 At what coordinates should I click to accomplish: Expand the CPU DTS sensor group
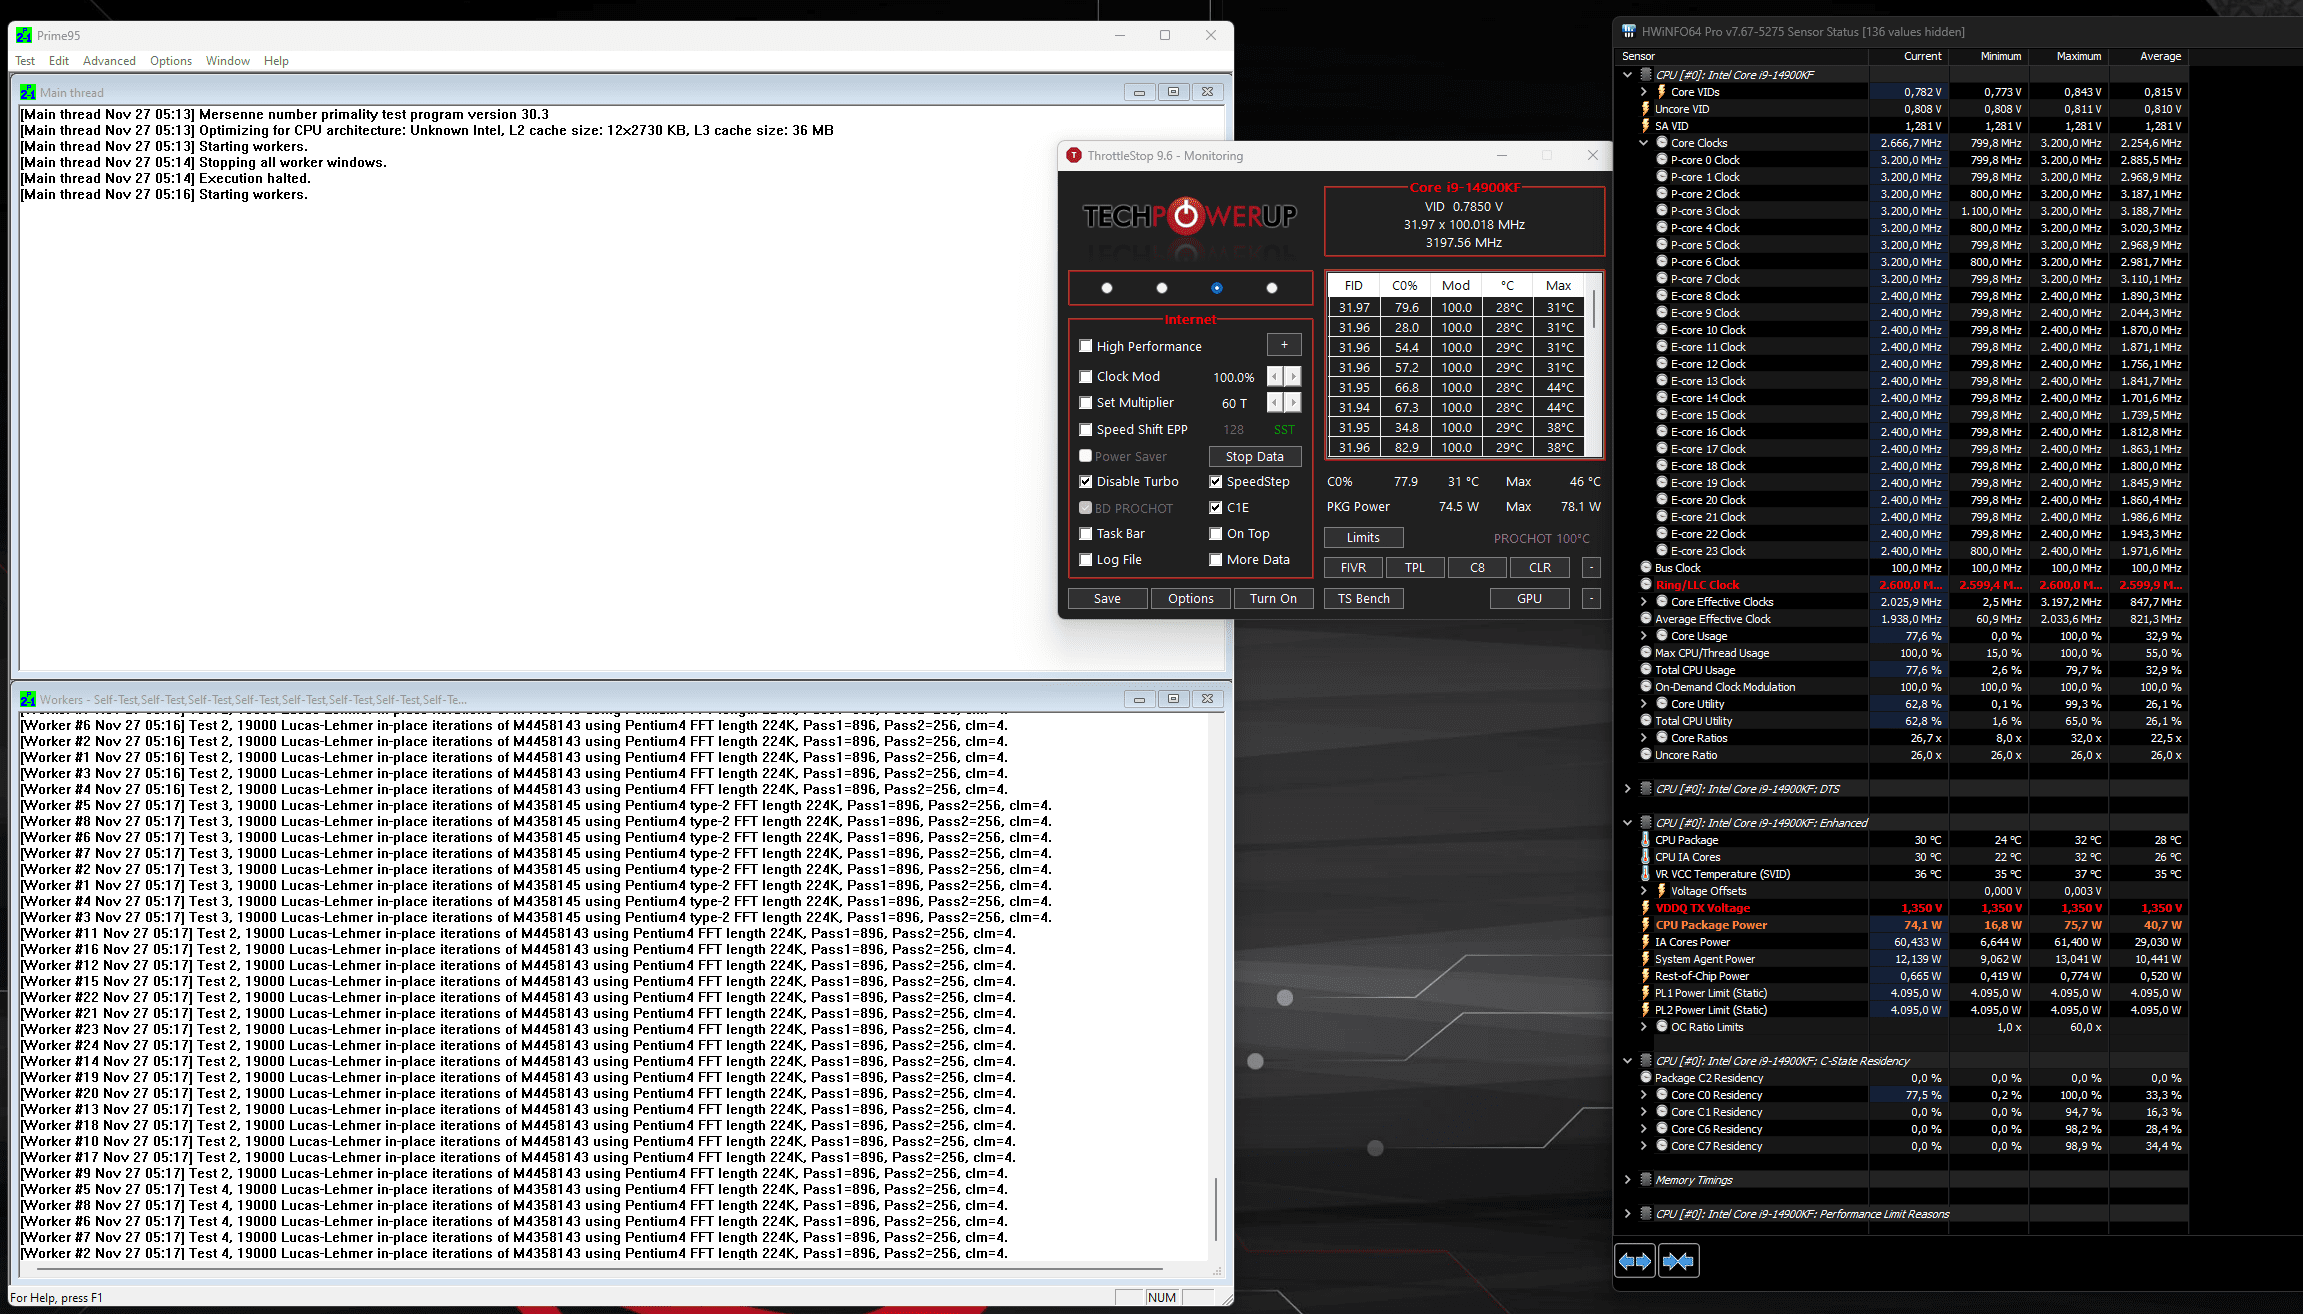(1627, 789)
